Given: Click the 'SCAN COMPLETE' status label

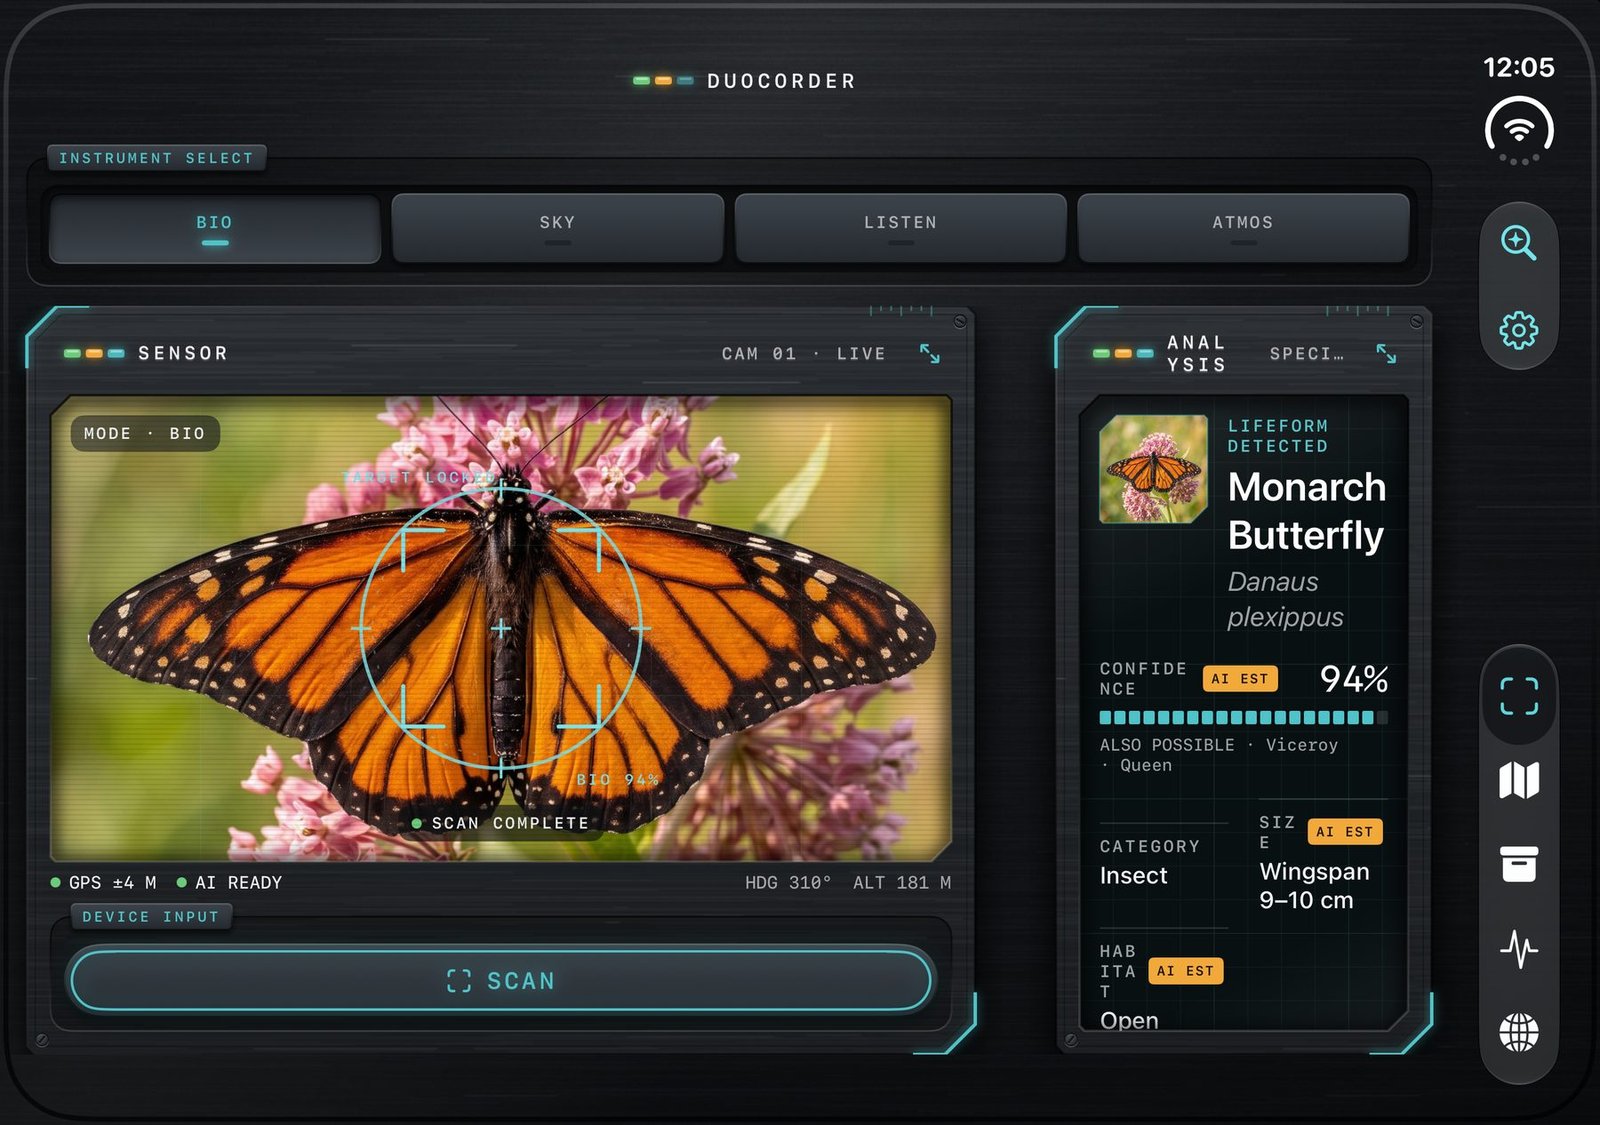Looking at the screenshot, I should pyautogui.click(x=501, y=823).
